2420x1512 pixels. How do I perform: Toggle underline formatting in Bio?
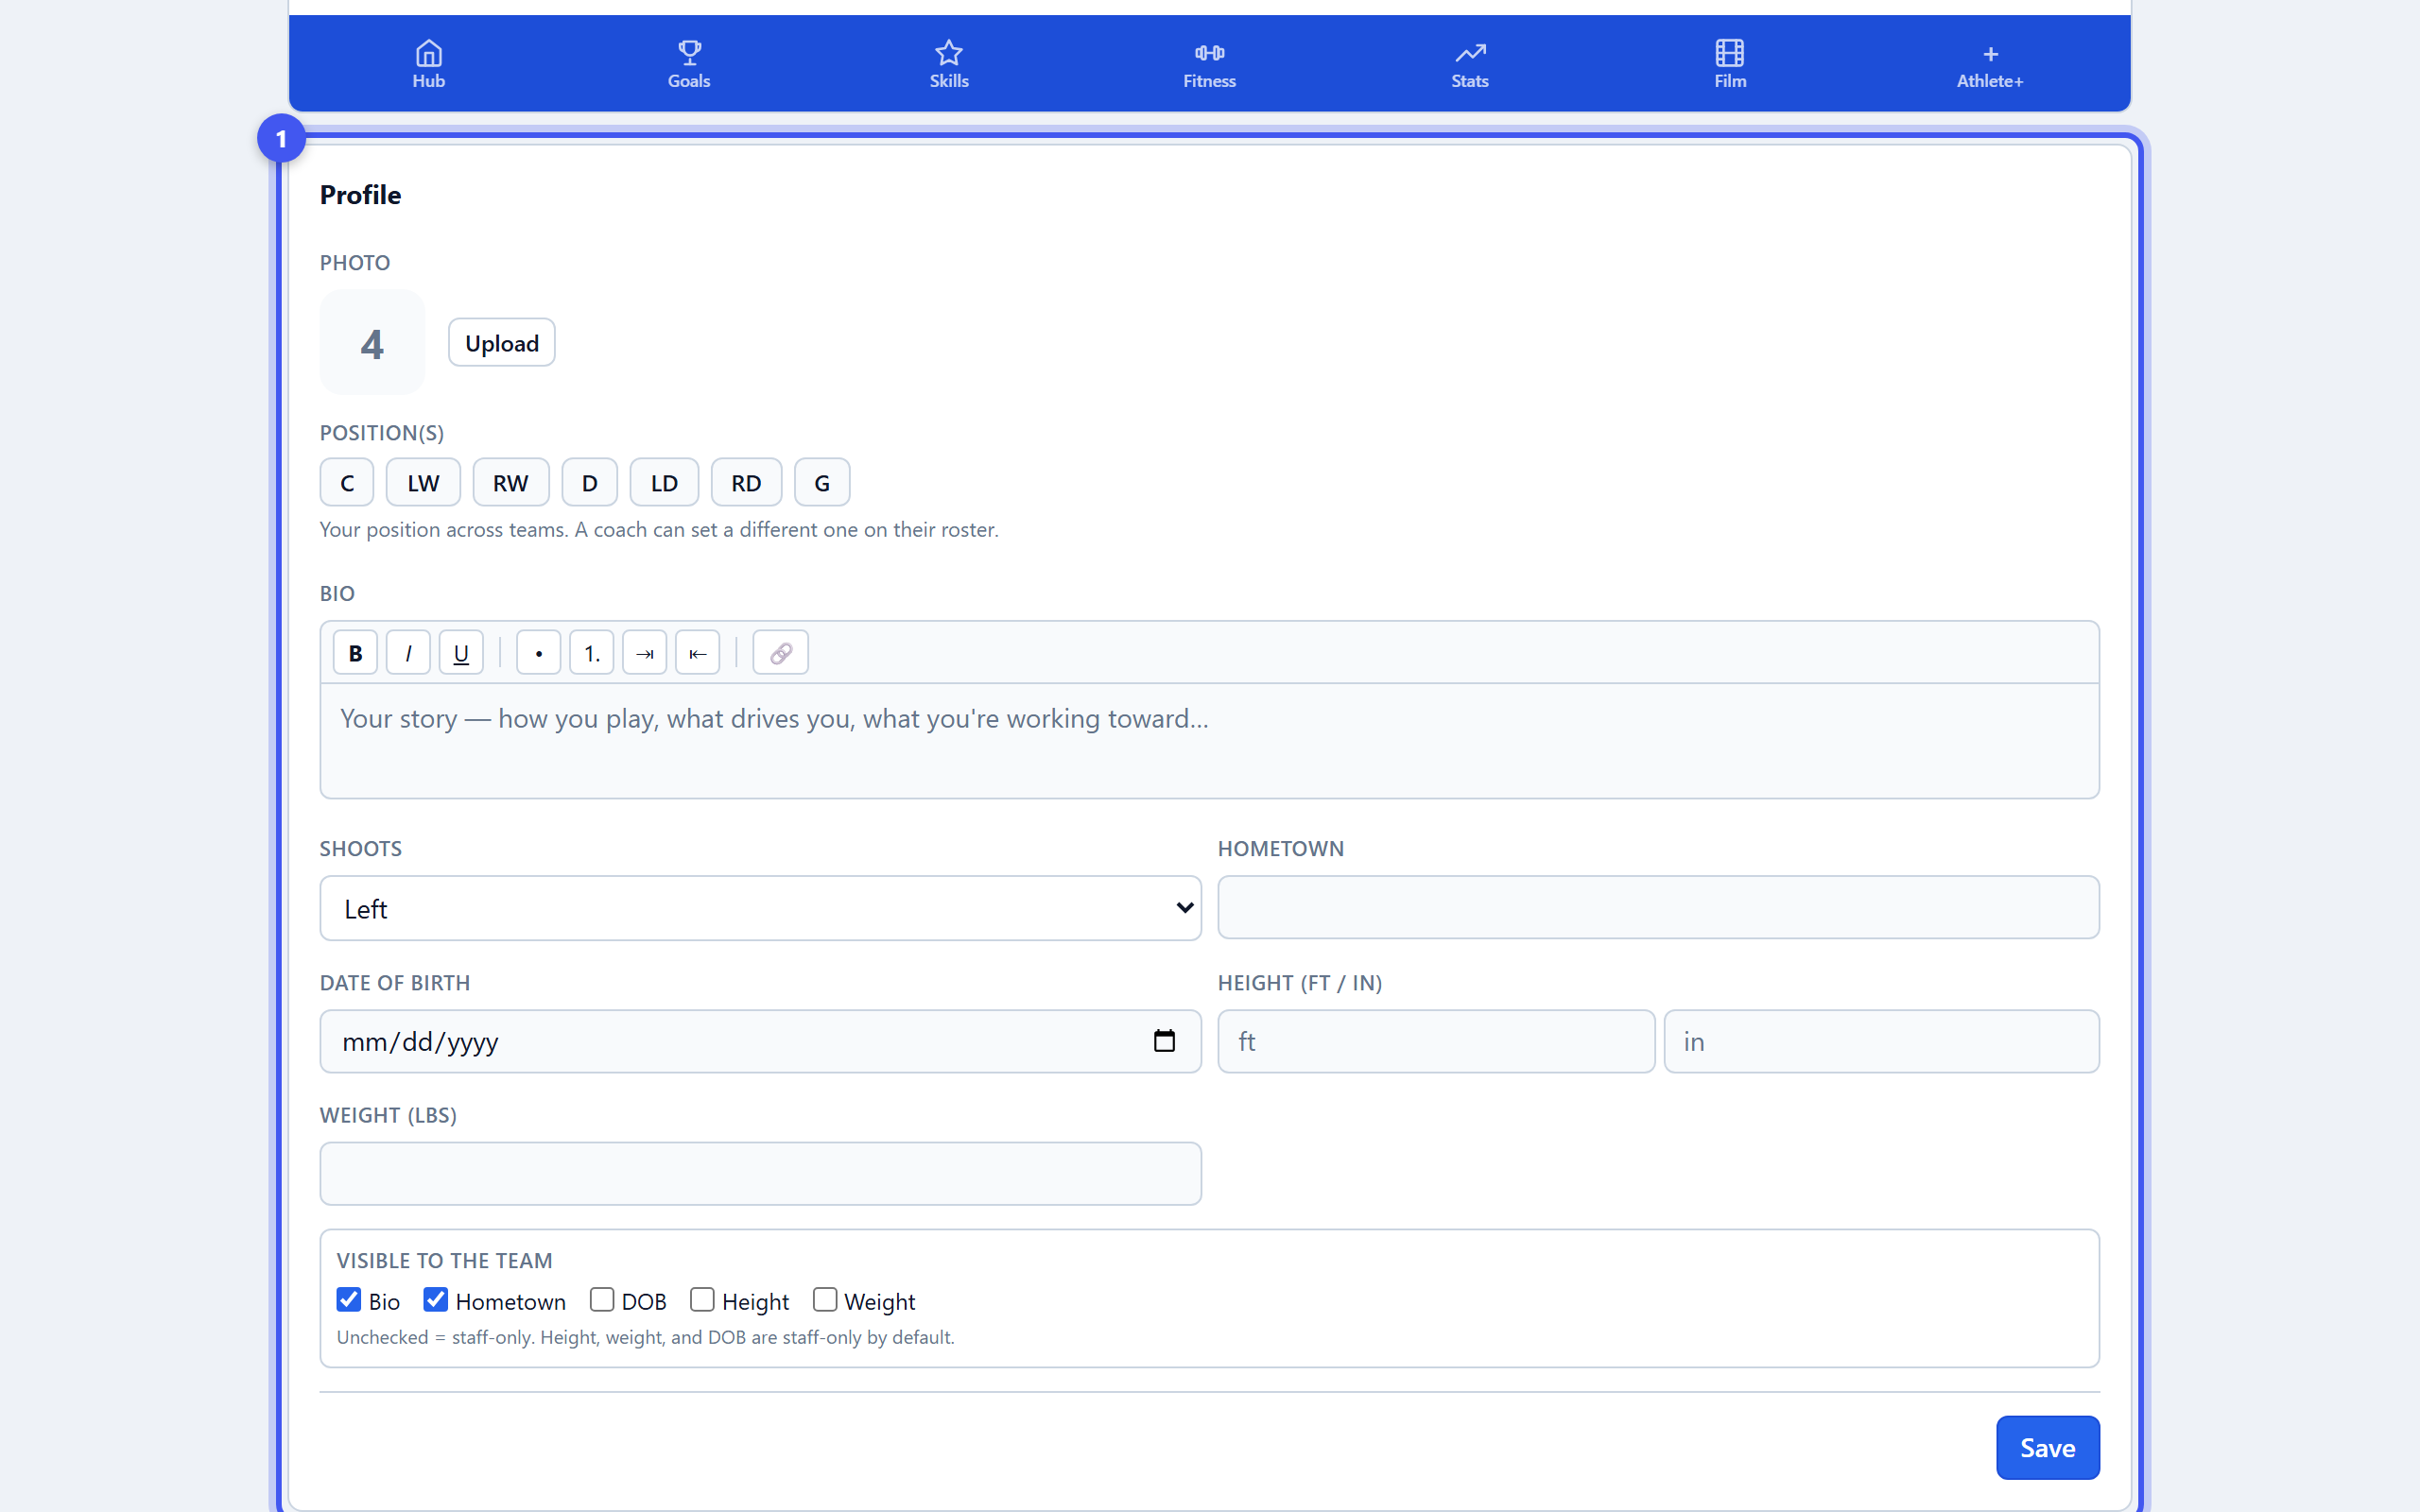pos(461,653)
